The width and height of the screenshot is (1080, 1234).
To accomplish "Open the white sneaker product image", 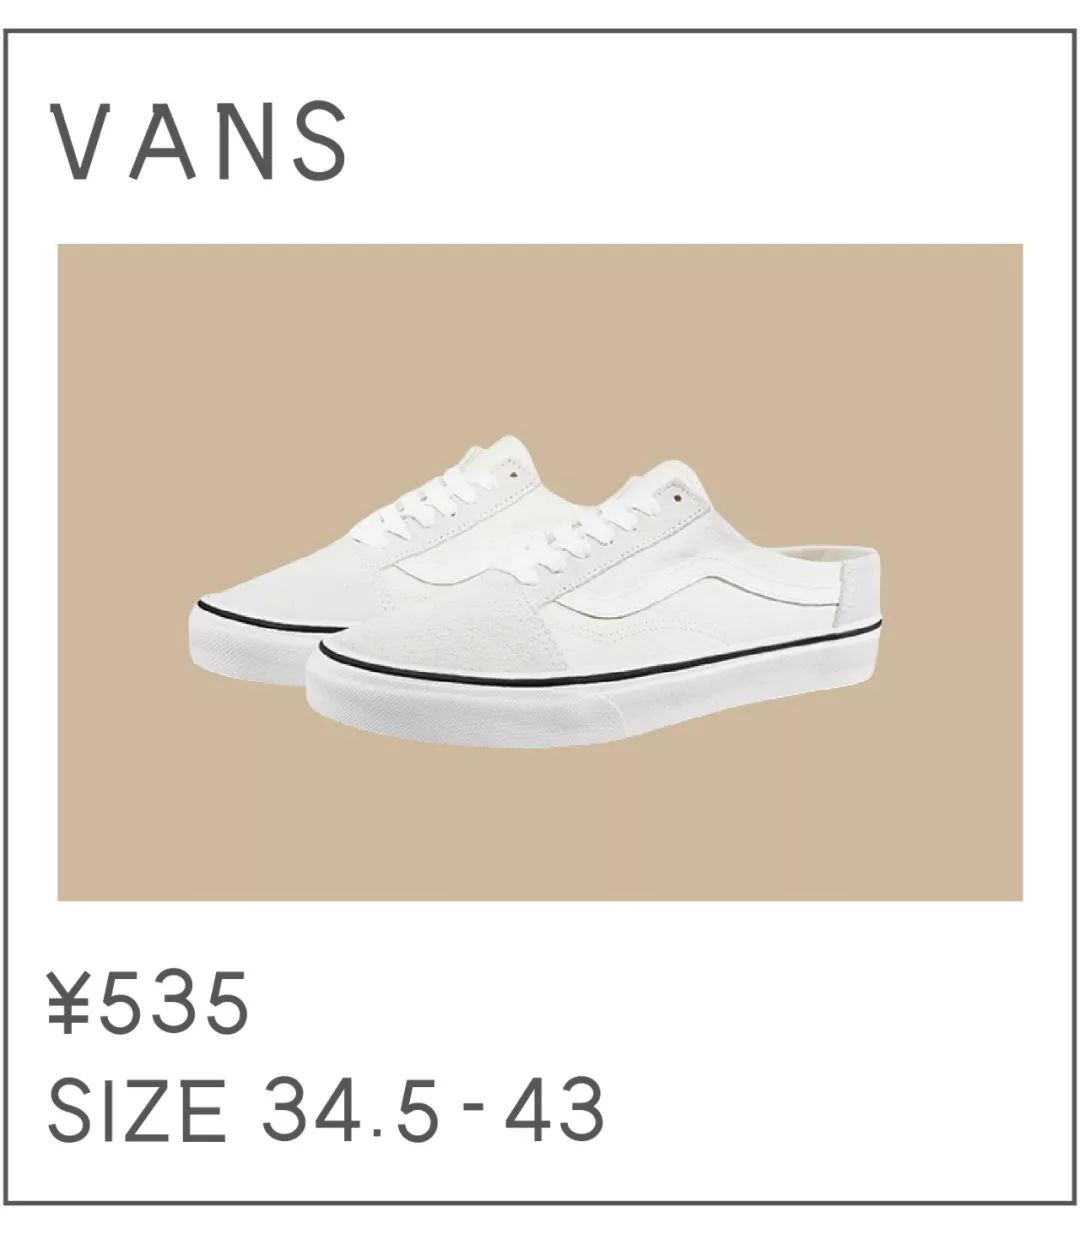I will 540,572.
